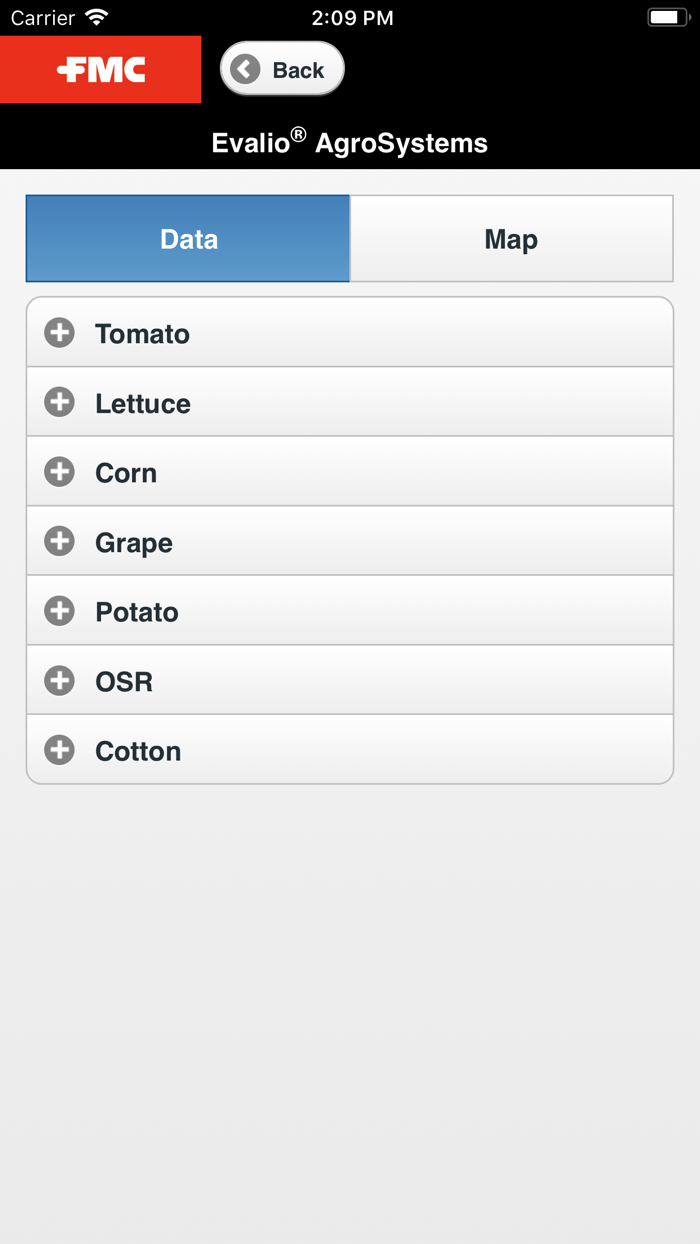Click the plus icon beside Tomato
This screenshot has height=1244, width=700.
pos(60,333)
